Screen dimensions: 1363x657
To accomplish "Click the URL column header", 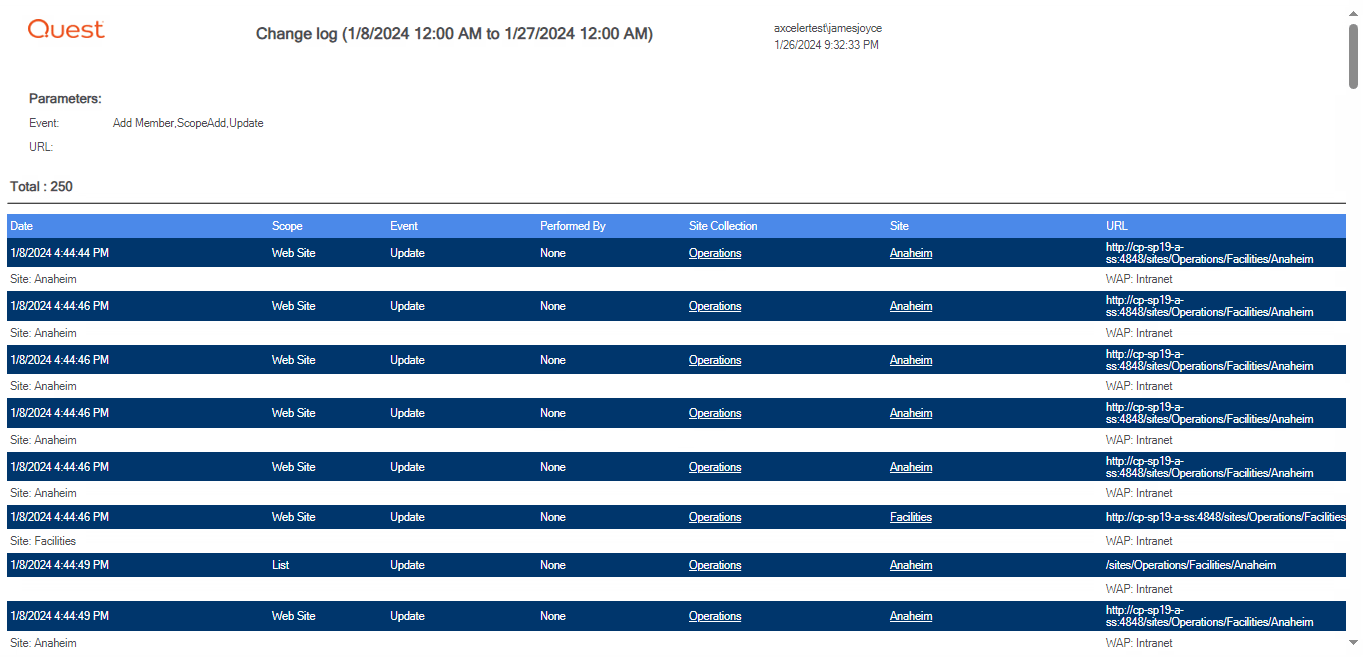I will click(x=1117, y=226).
